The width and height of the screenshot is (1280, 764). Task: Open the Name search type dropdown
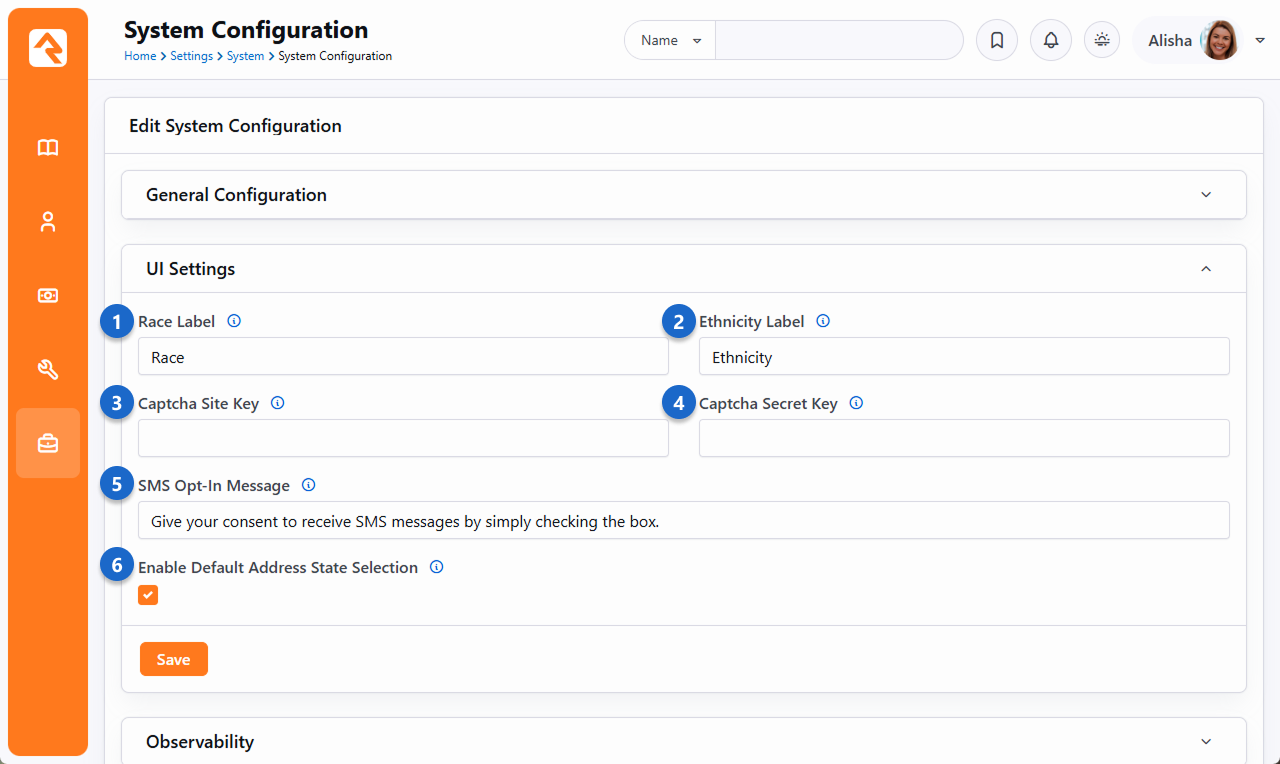[x=670, y=41]
